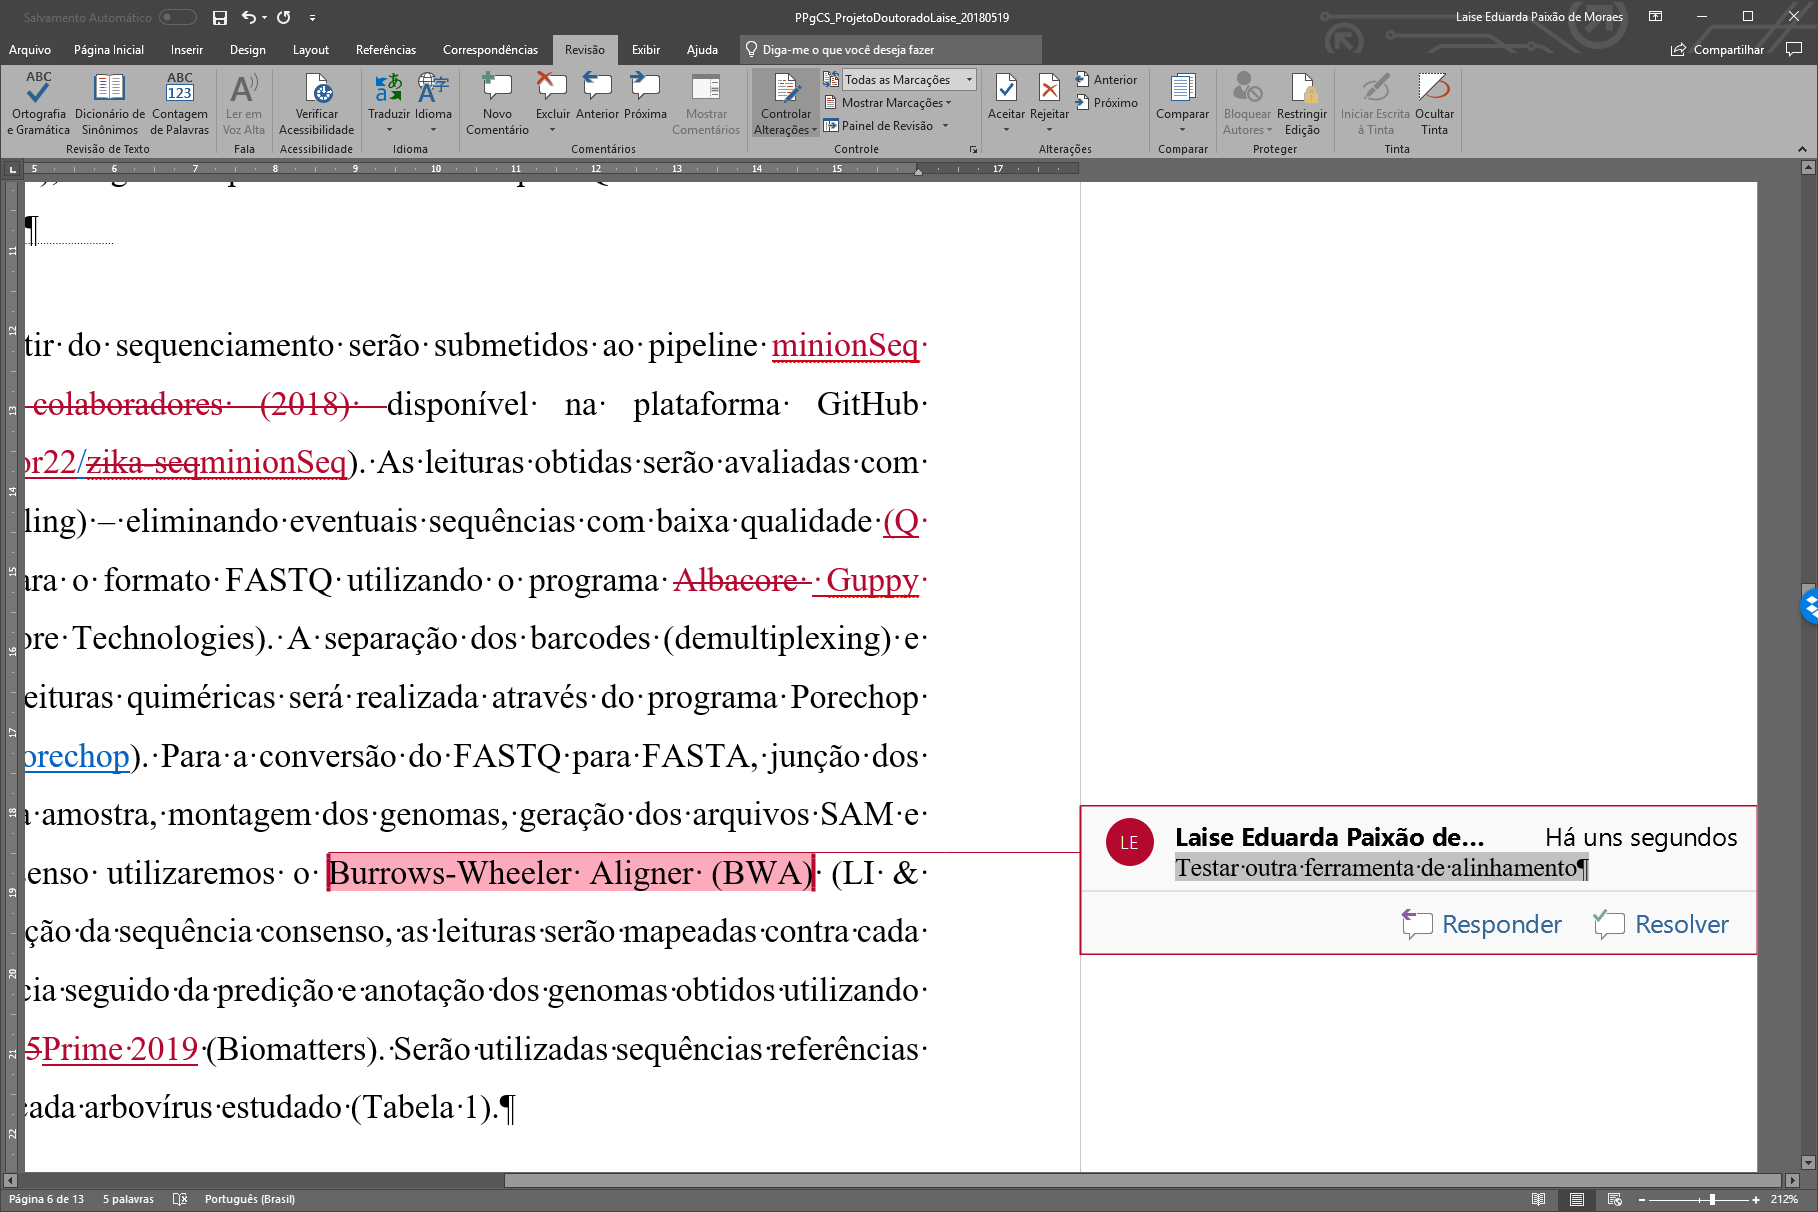Switch to Inserir tab

click(x=187, y=50)
